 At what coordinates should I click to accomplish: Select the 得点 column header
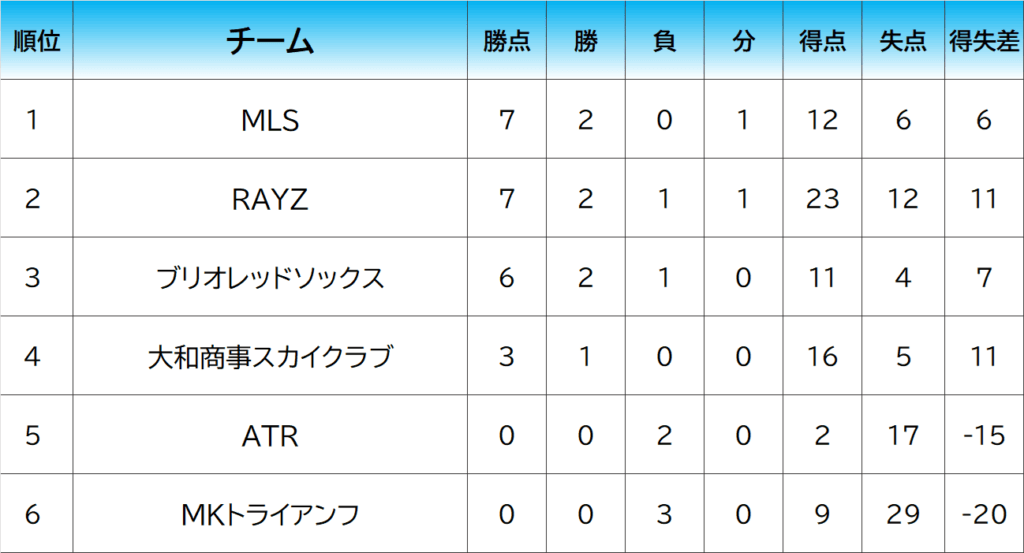click(822, 41)
